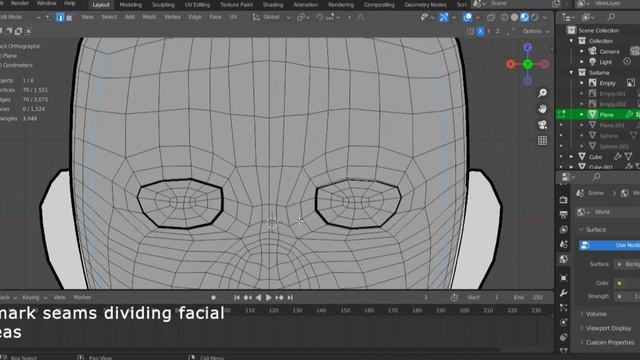
Task: Toggle Z axis mirror button
Action: click(498, 31)
